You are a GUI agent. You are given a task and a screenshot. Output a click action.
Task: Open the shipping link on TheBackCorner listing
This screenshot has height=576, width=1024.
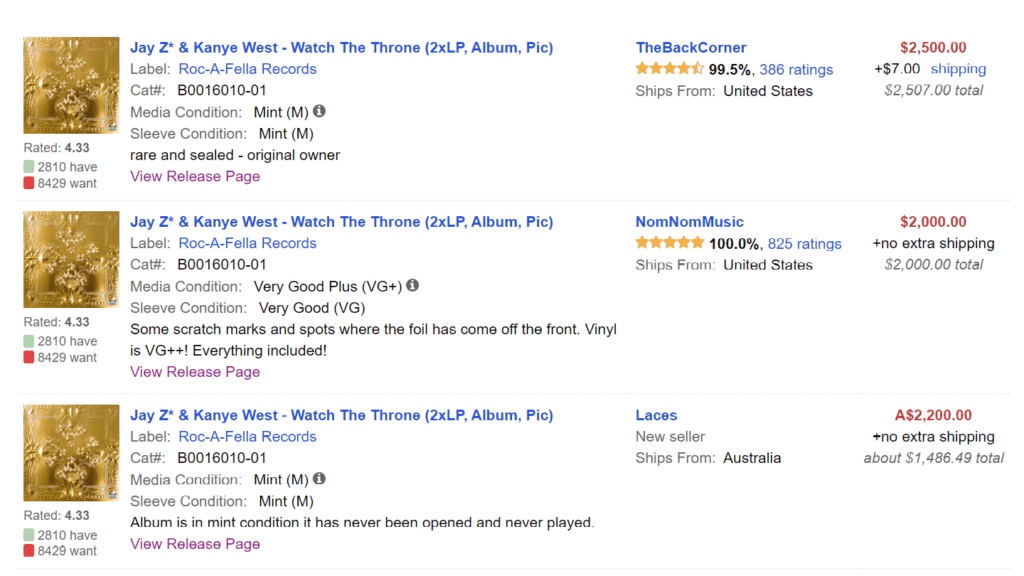coord(958,68)
